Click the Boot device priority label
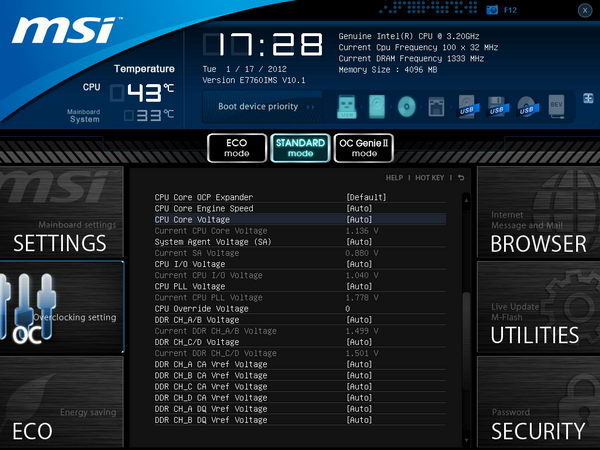Image resolution: width=600 pixels, height=450 pixels. point(258,106)
